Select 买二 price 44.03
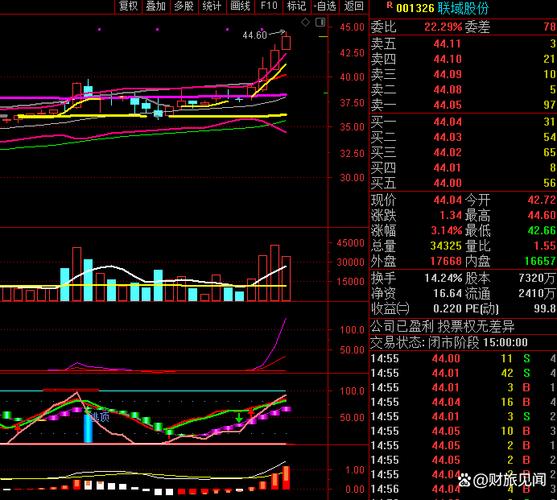This screenshot has height=500, width=557. (x=447, y=137)
